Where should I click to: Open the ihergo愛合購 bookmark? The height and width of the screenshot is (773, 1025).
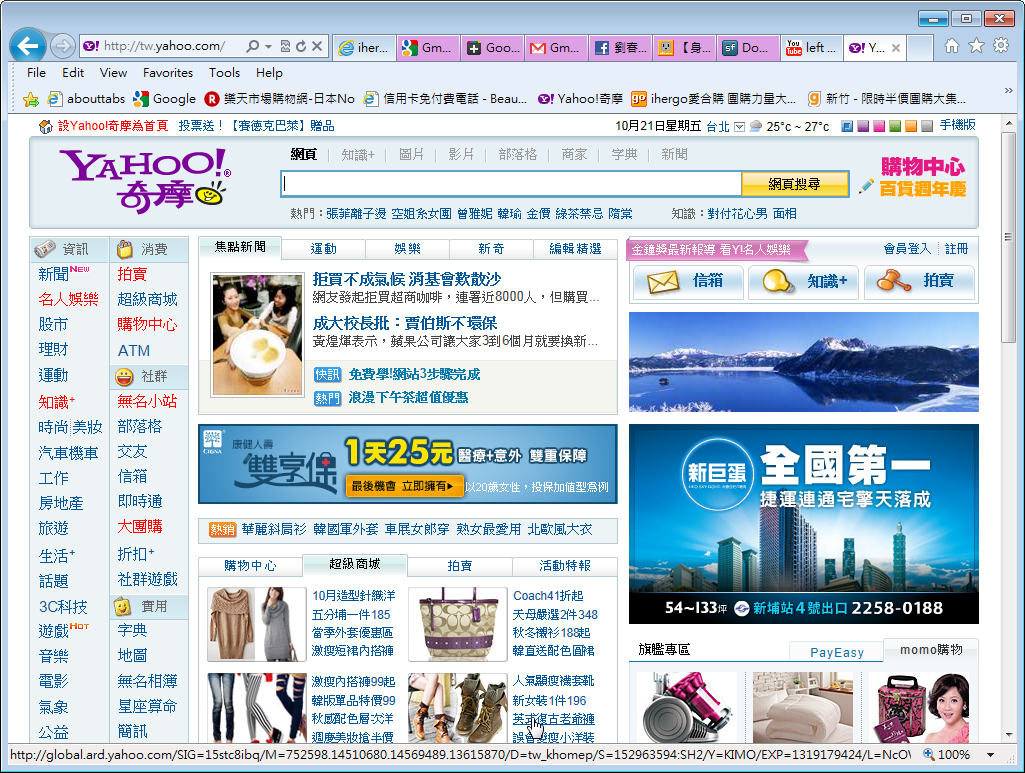(x=713, y=99)
